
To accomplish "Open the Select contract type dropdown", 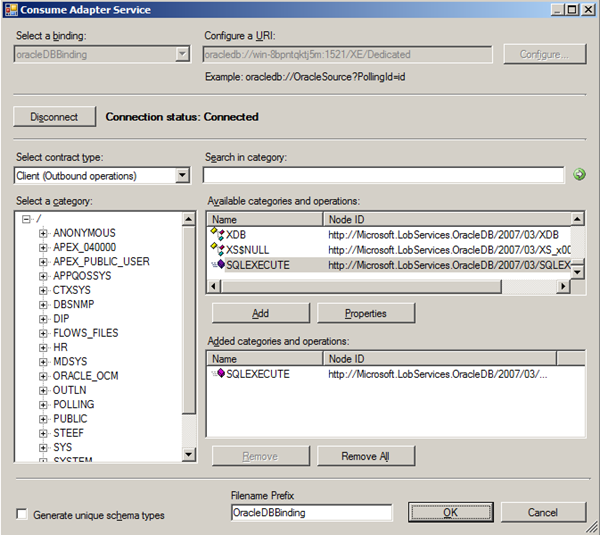I will pos(182,176).
